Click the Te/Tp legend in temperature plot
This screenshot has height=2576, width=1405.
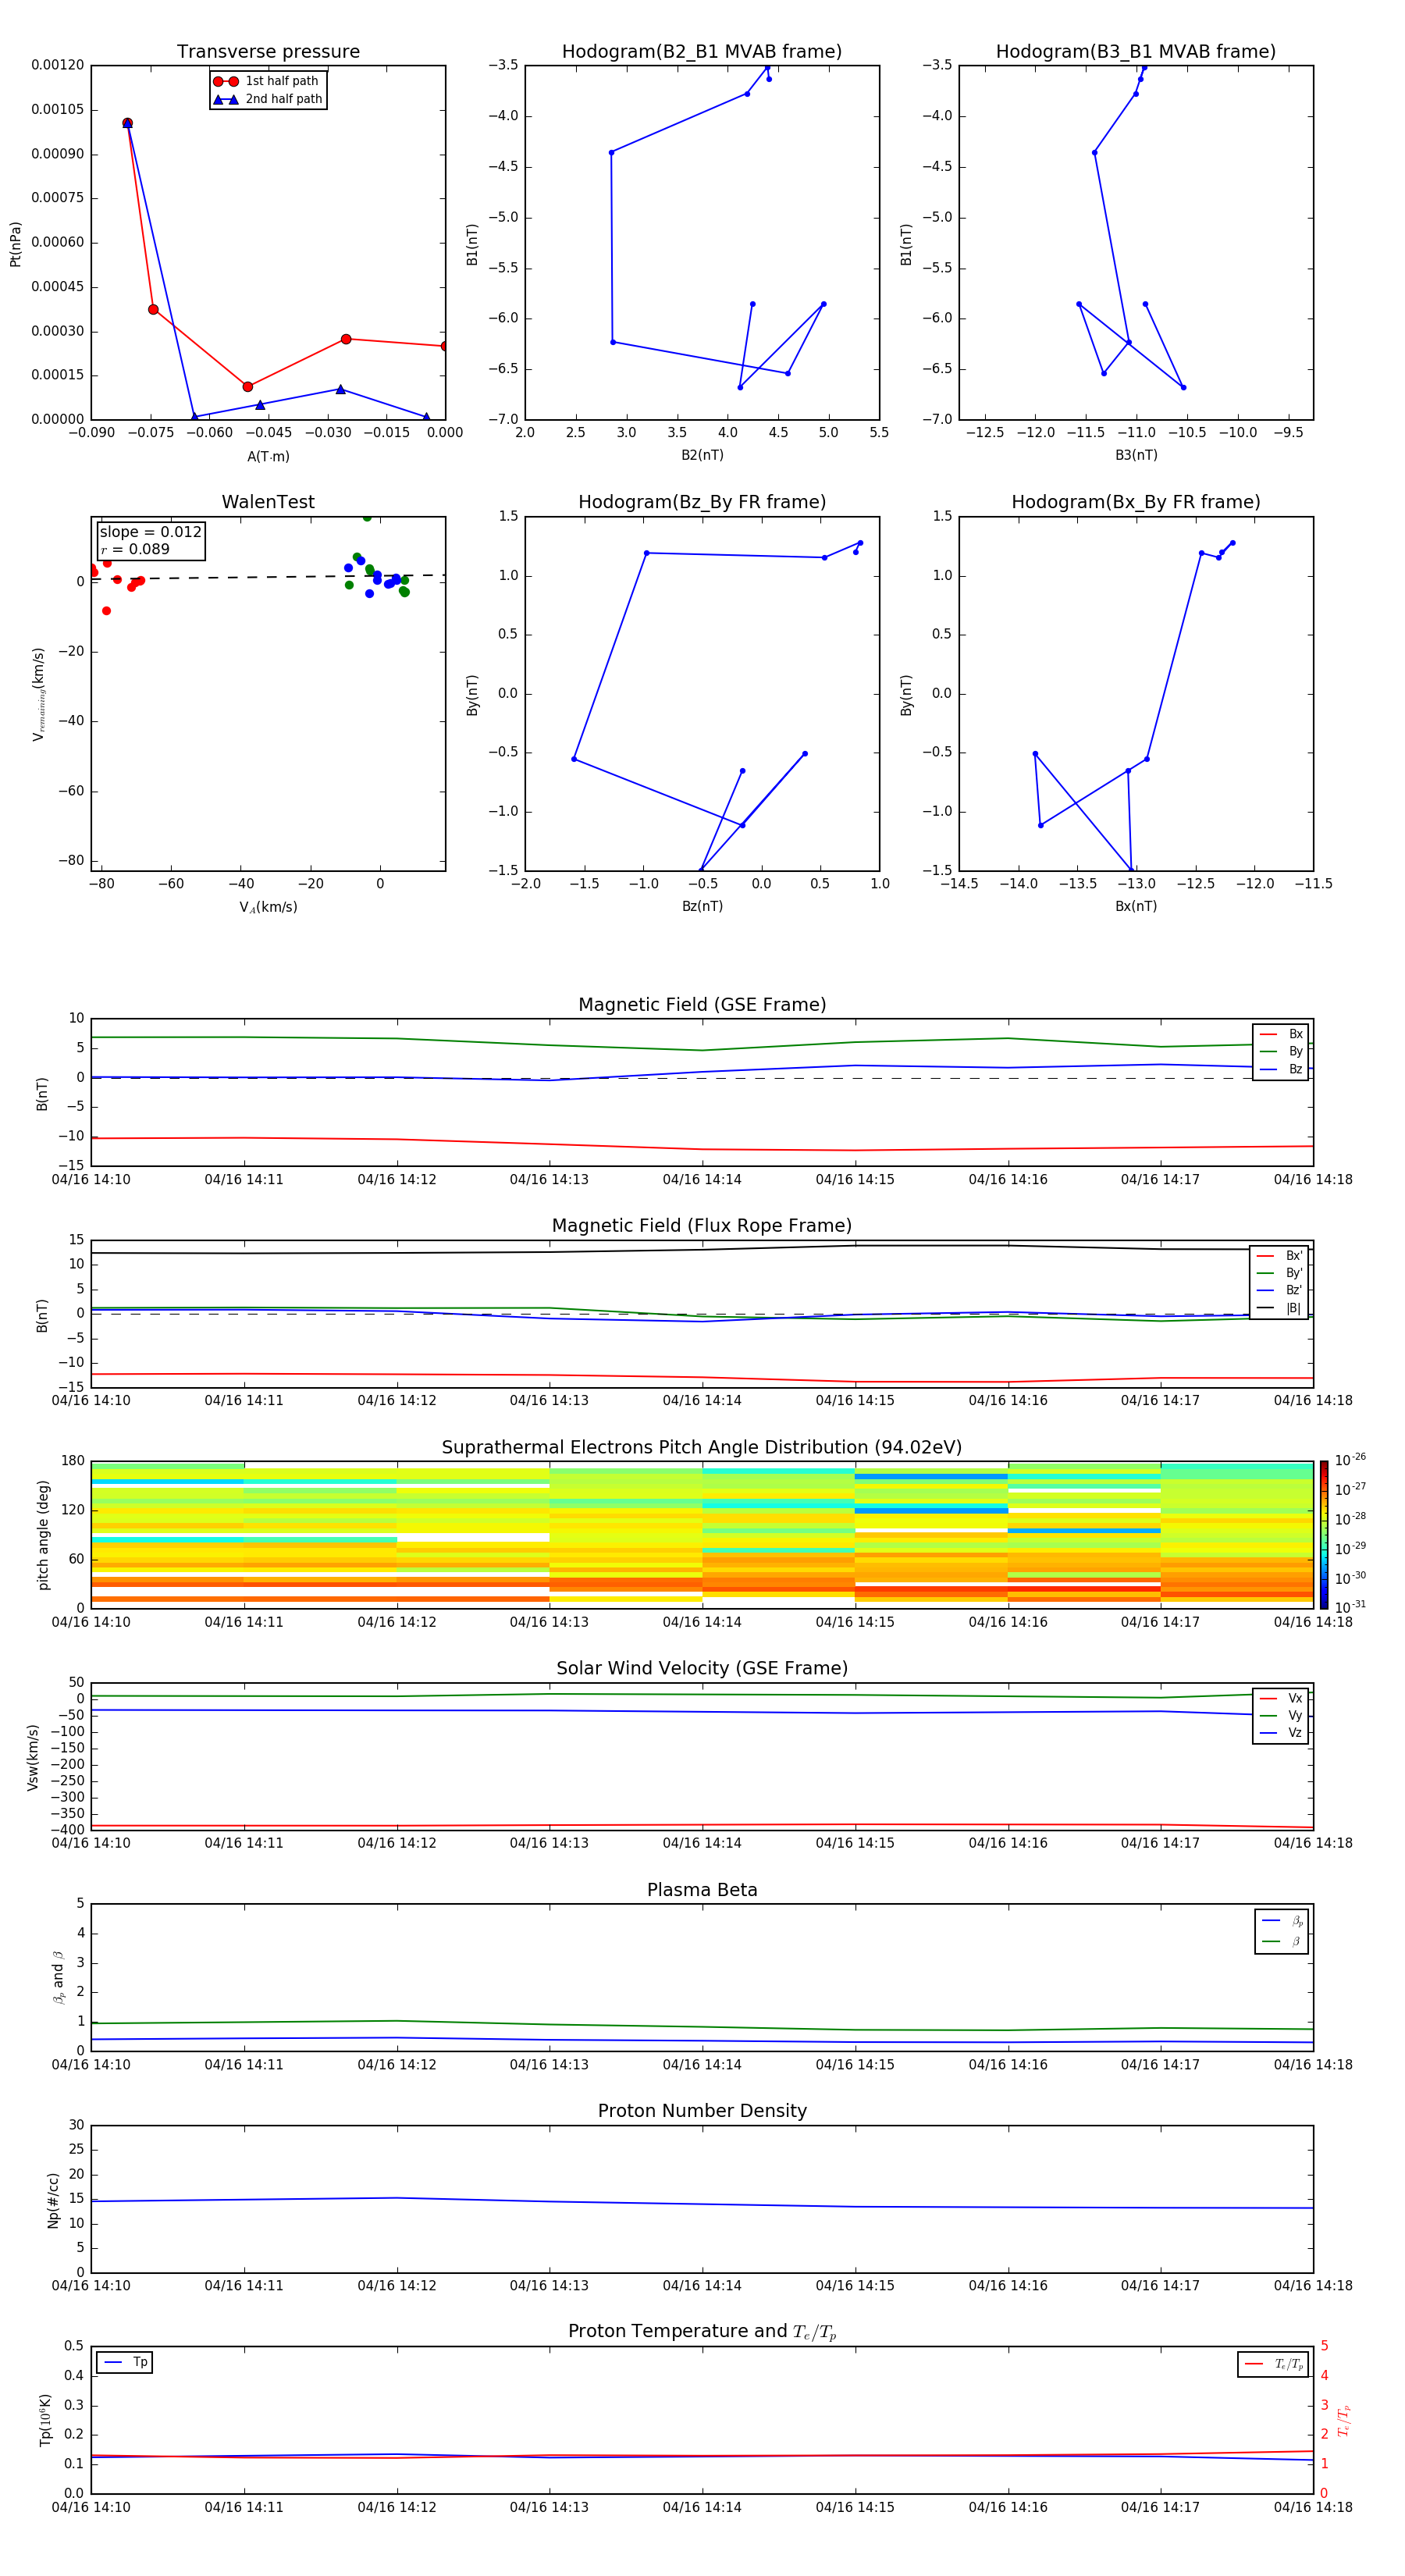coord(1273,2364)
